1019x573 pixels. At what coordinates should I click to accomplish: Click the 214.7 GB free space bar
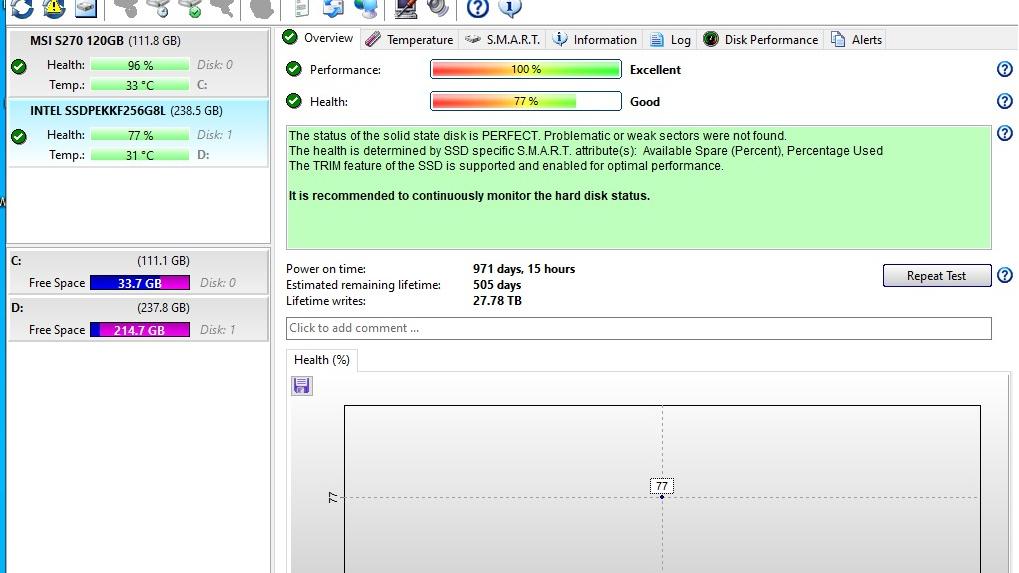coord(140,329)
